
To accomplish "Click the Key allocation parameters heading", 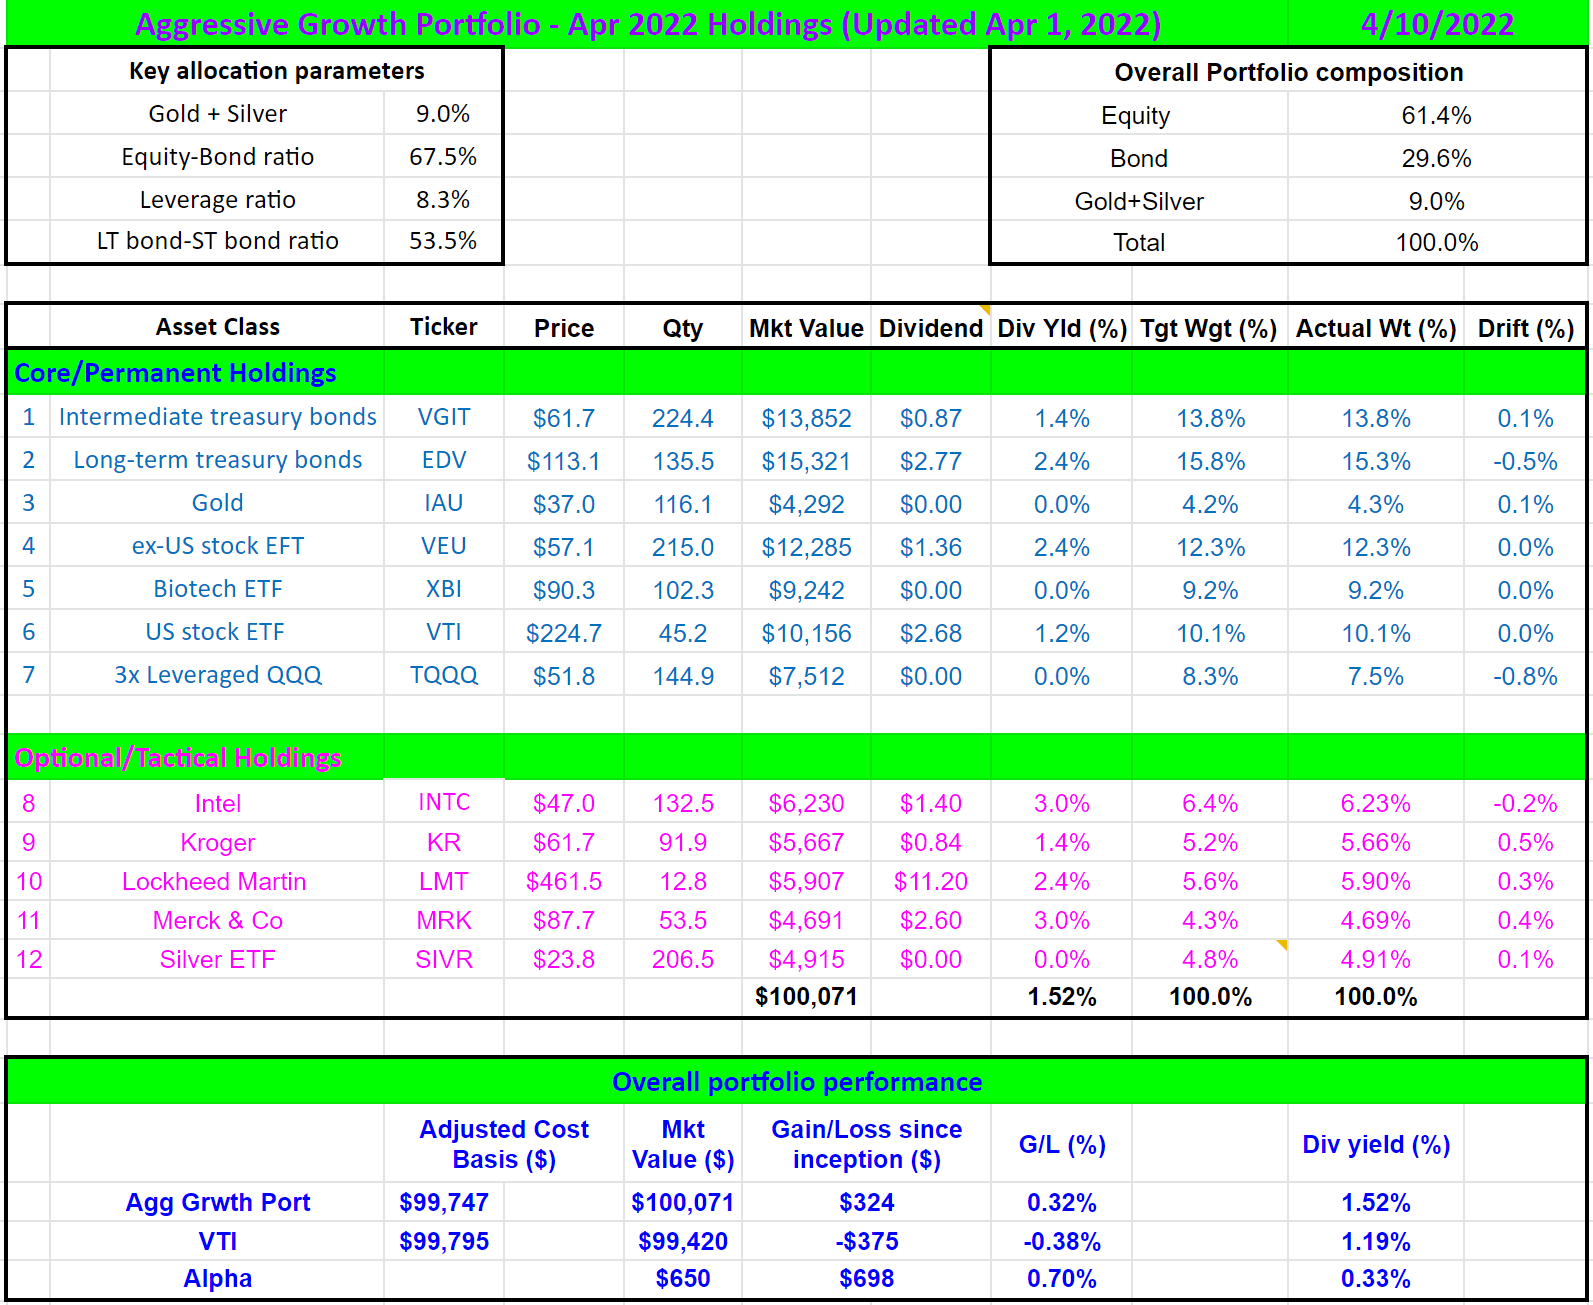I will pyautogui.click(x=277, y=71).
